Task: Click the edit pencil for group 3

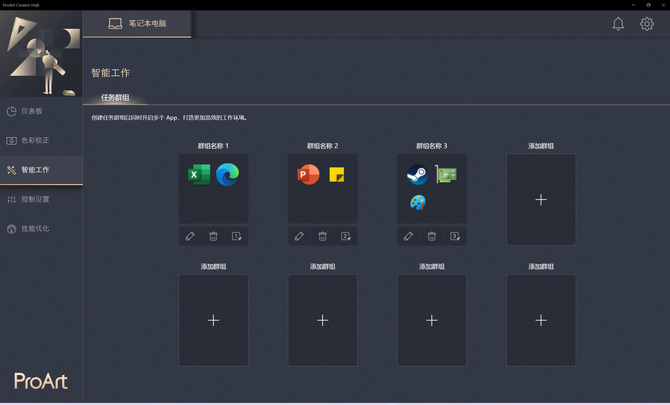Action: (x=408, y=236)
